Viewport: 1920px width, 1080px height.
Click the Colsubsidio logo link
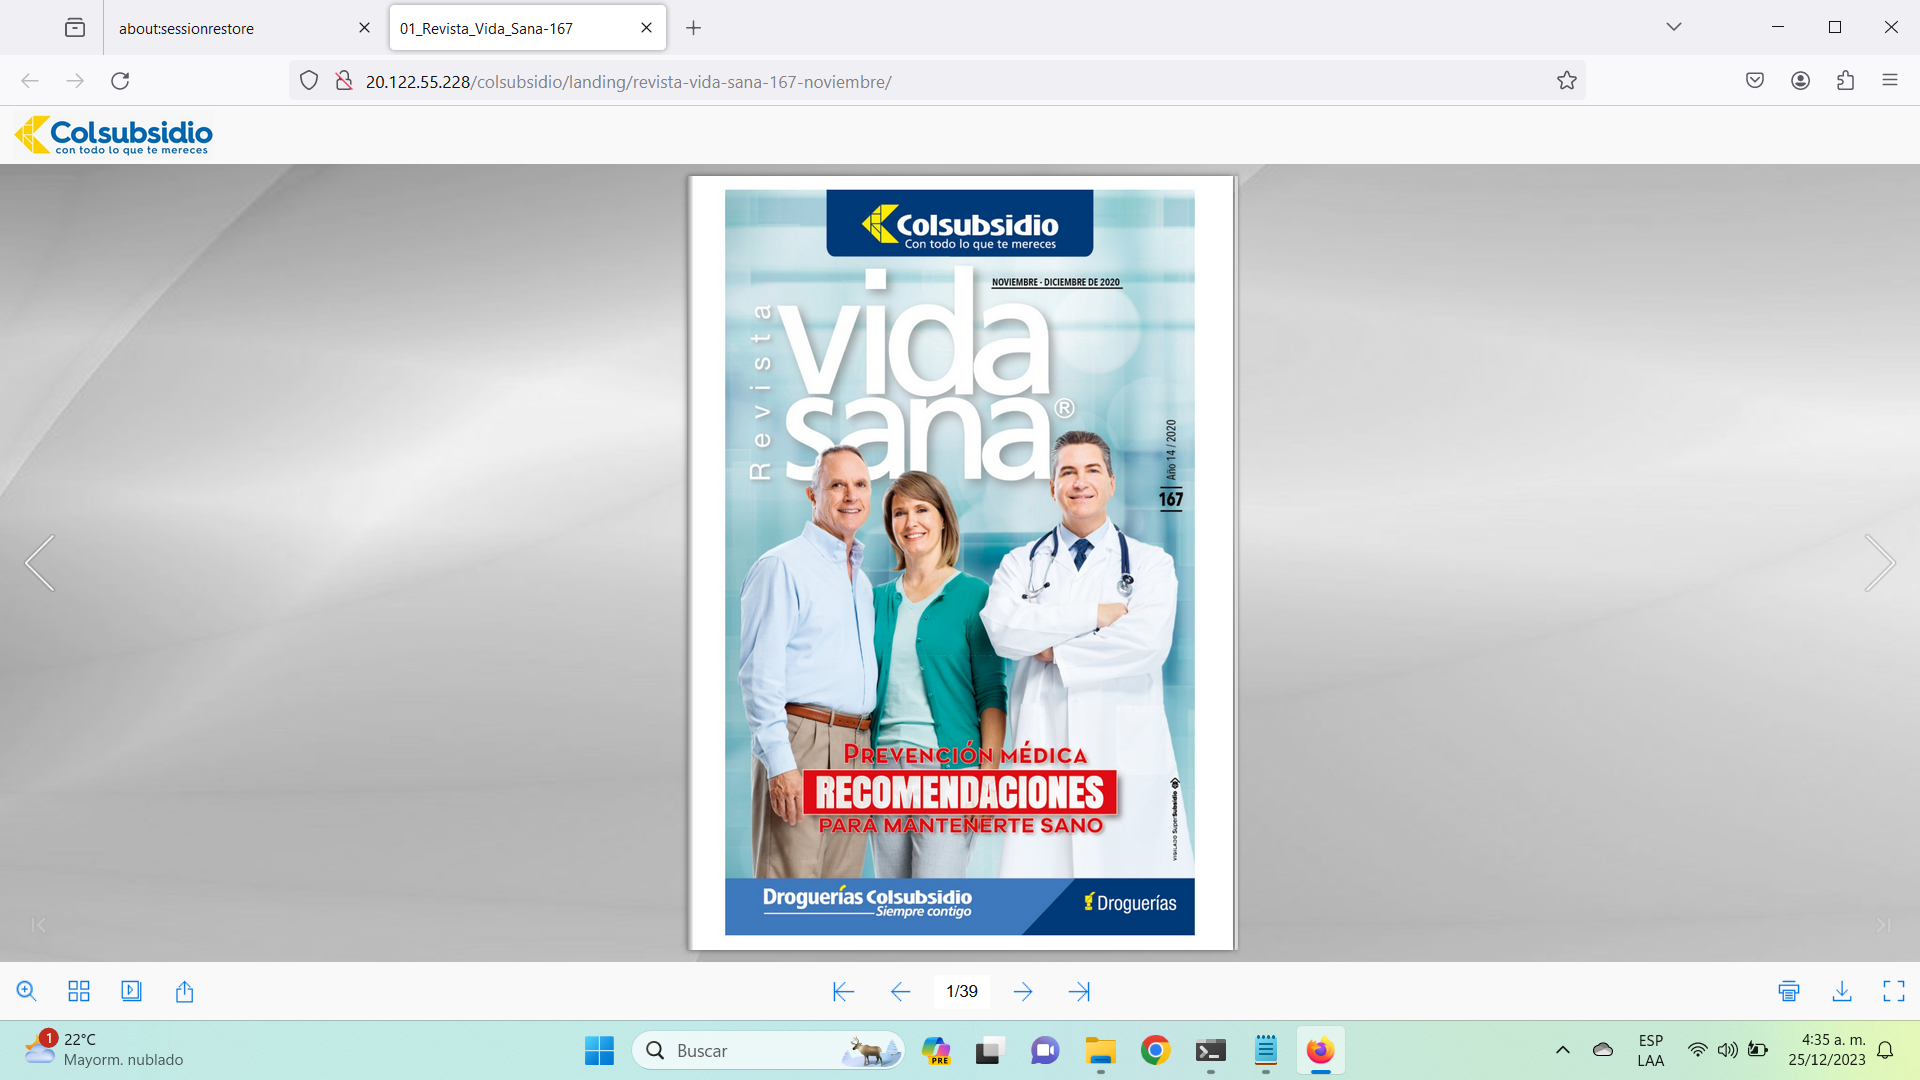pyautogui.click(x=114, y=135)
